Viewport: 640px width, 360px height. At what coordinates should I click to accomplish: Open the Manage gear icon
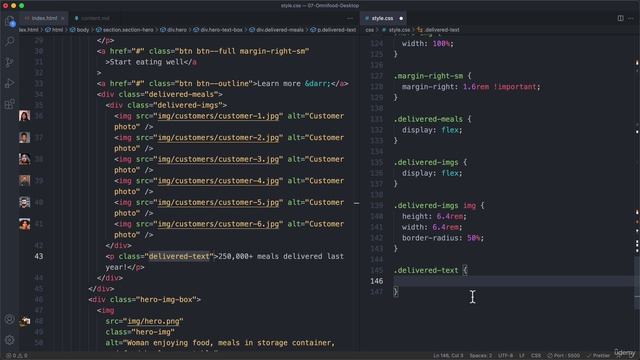(10, 340)
